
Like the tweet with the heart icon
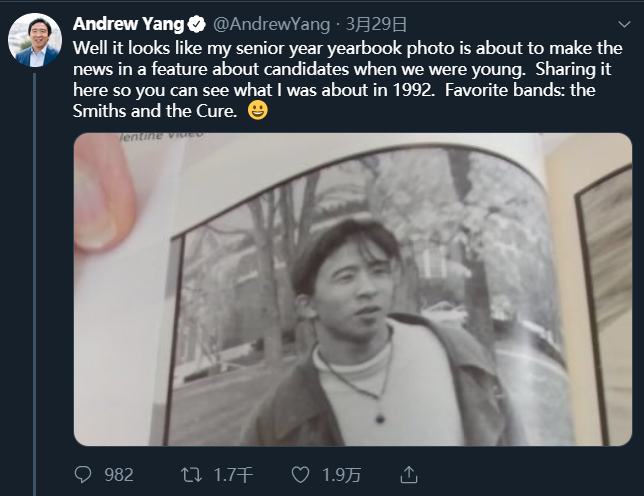point(300,474)
